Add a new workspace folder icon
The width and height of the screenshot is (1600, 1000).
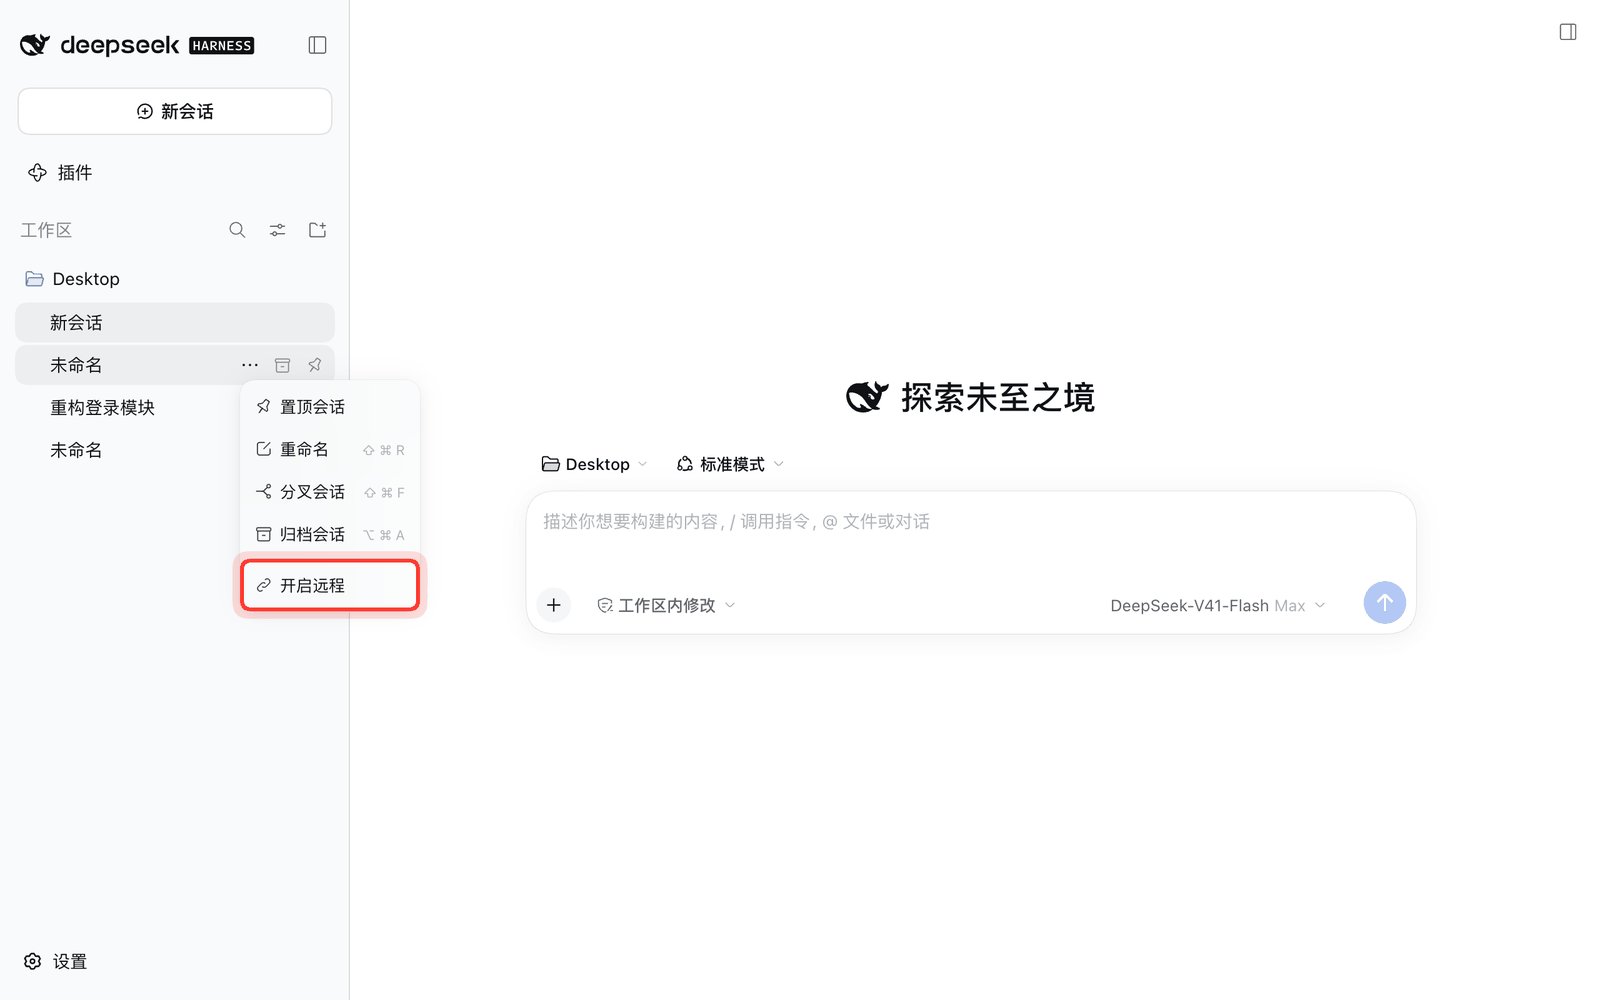tap(317, 230)
